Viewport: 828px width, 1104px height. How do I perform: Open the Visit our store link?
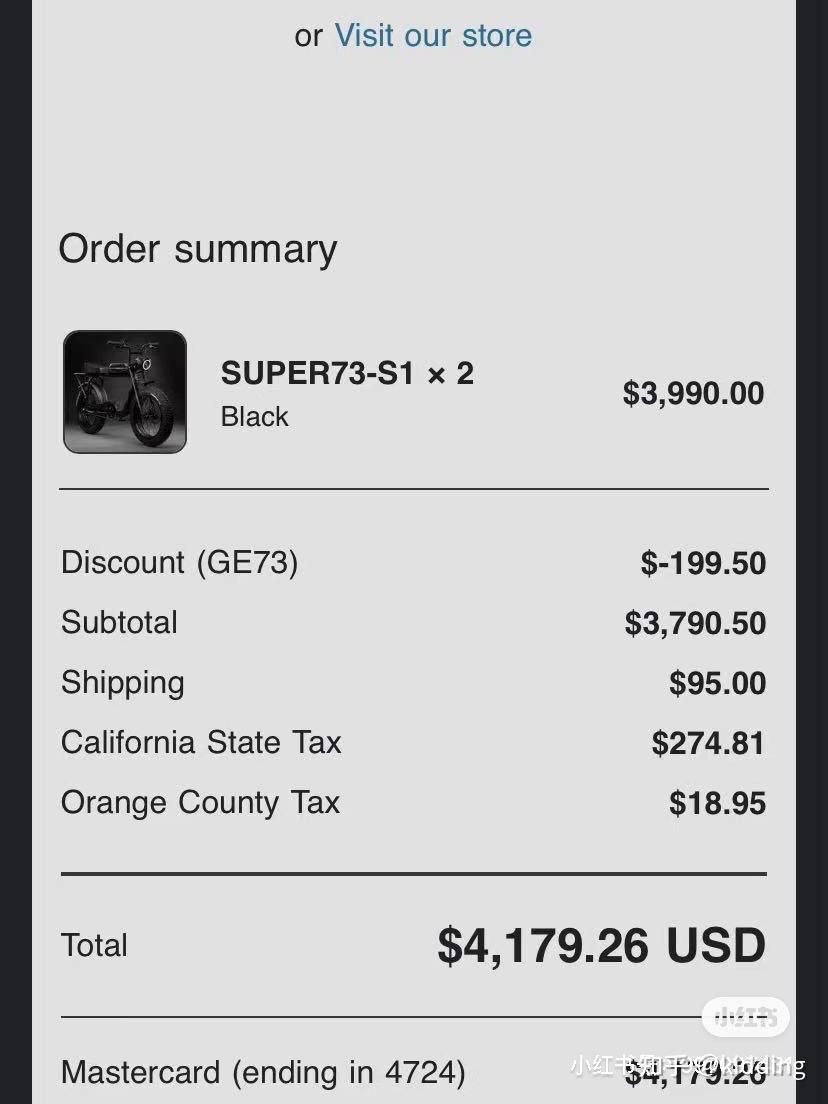click(x=433, y=36)
